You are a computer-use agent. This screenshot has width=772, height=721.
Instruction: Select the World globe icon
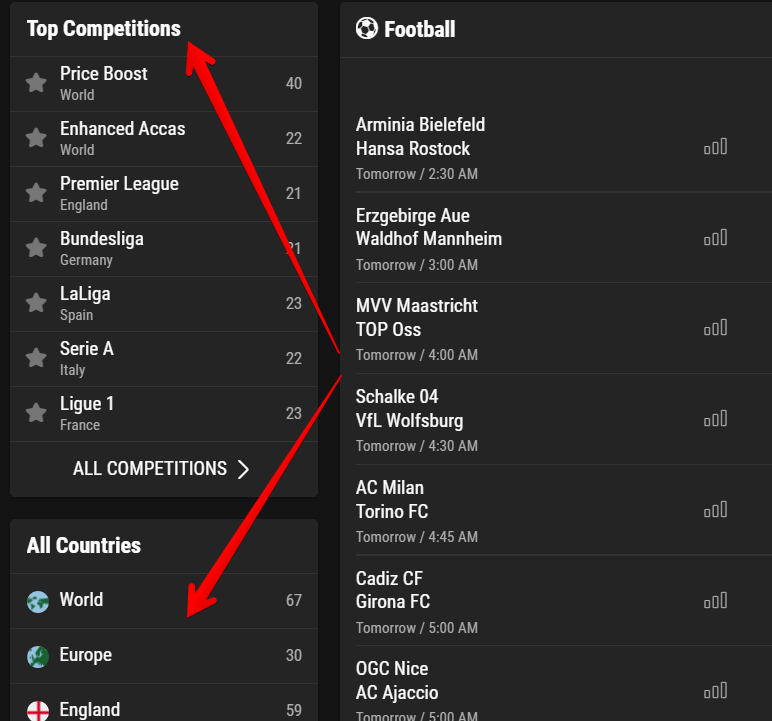pos(38,602)
